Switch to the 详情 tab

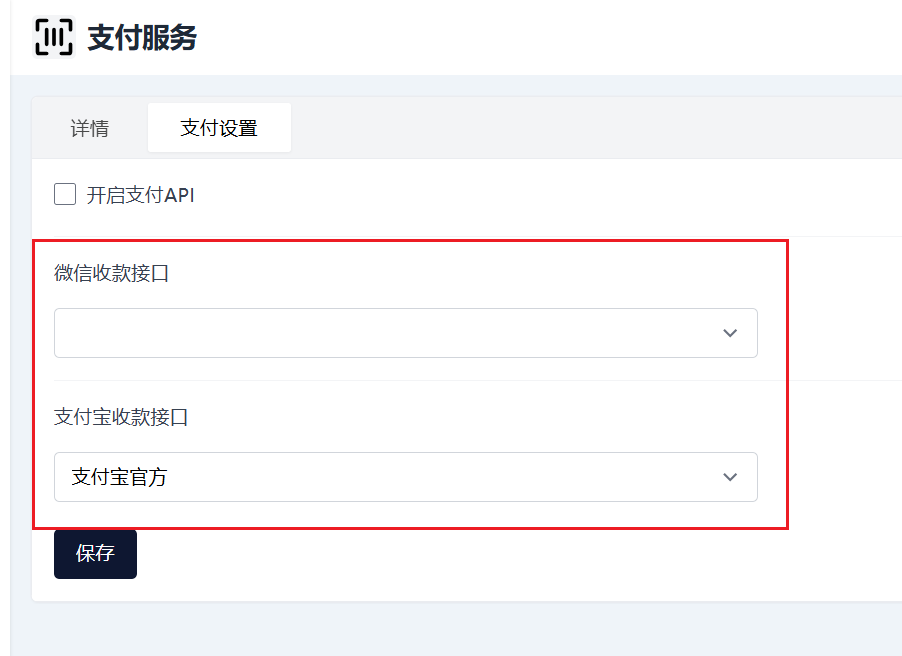[90, 128]
